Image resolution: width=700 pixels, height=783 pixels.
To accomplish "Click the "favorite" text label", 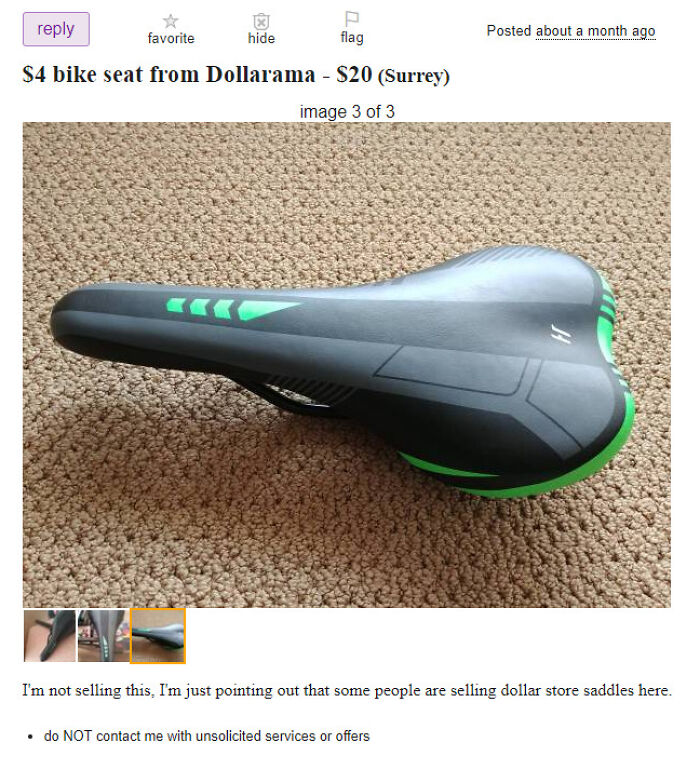I will [x=171, y=38].
